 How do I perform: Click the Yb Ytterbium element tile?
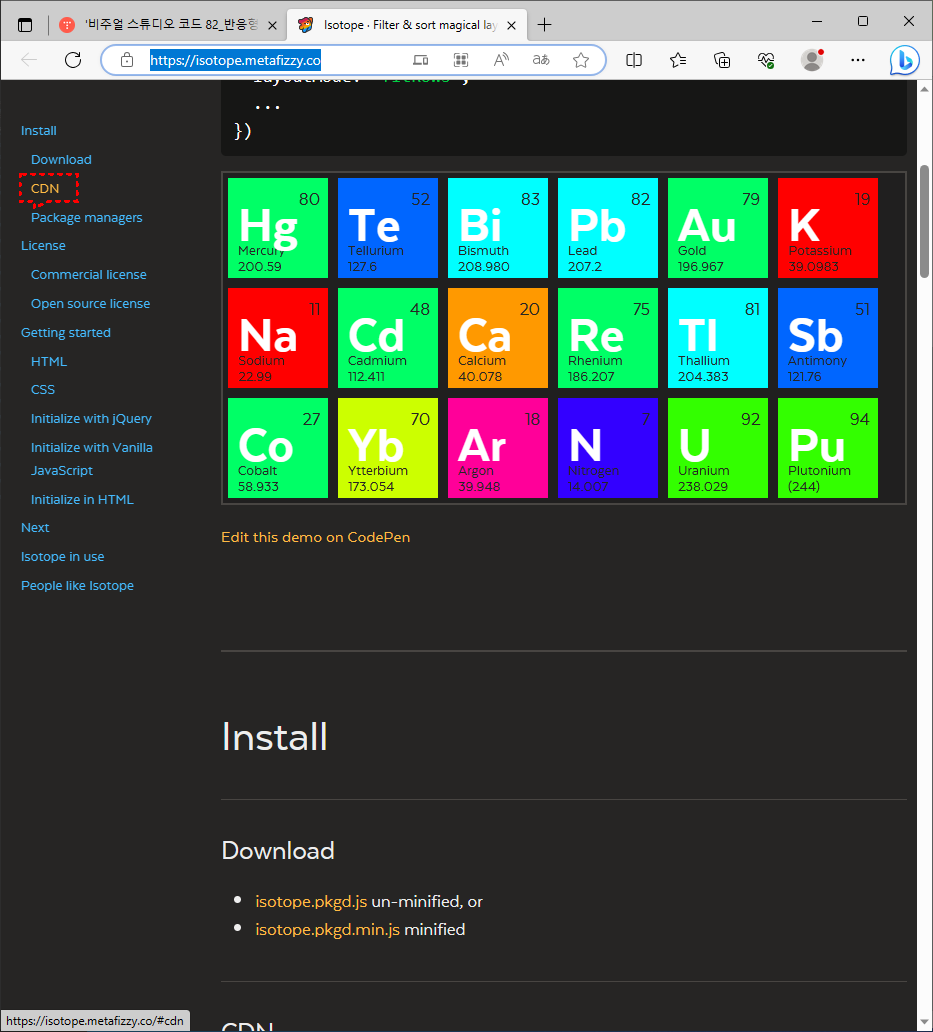pyautogui.click(x=388, y=448)
